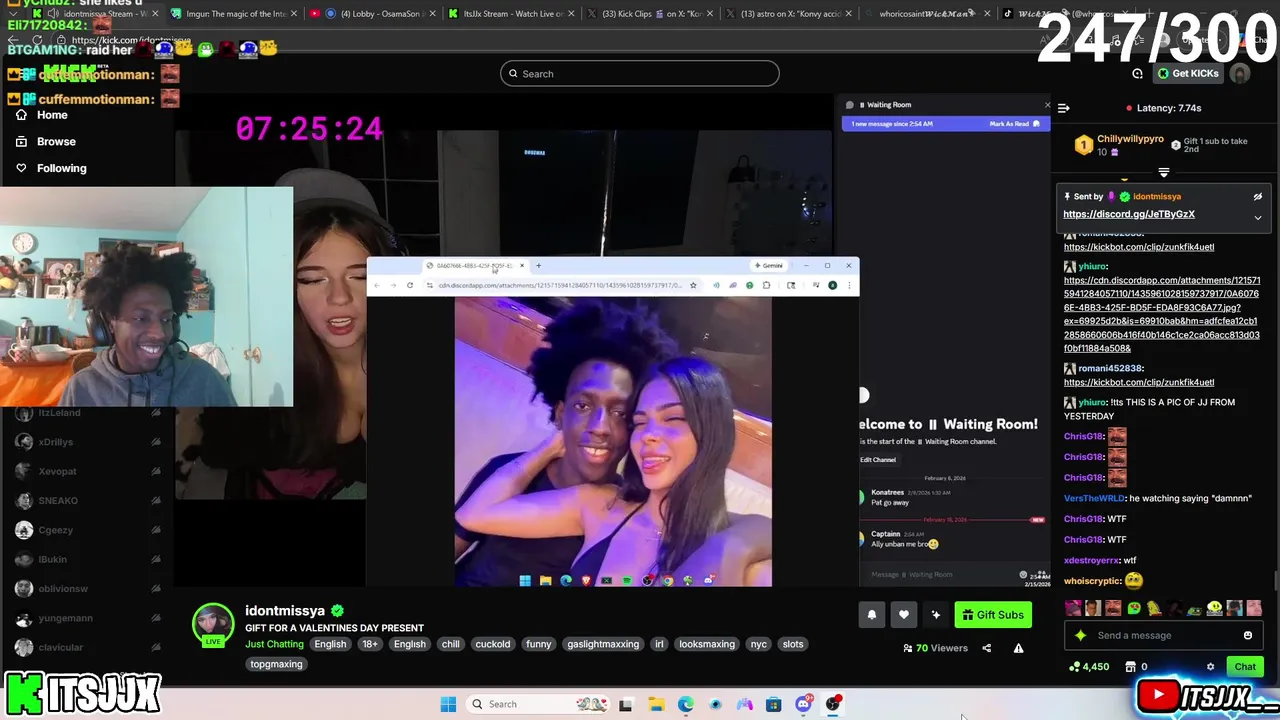Open the Following section in the sidebar
The height and width of the screenshot is (720, 1280).
click(x=51, y=168)
